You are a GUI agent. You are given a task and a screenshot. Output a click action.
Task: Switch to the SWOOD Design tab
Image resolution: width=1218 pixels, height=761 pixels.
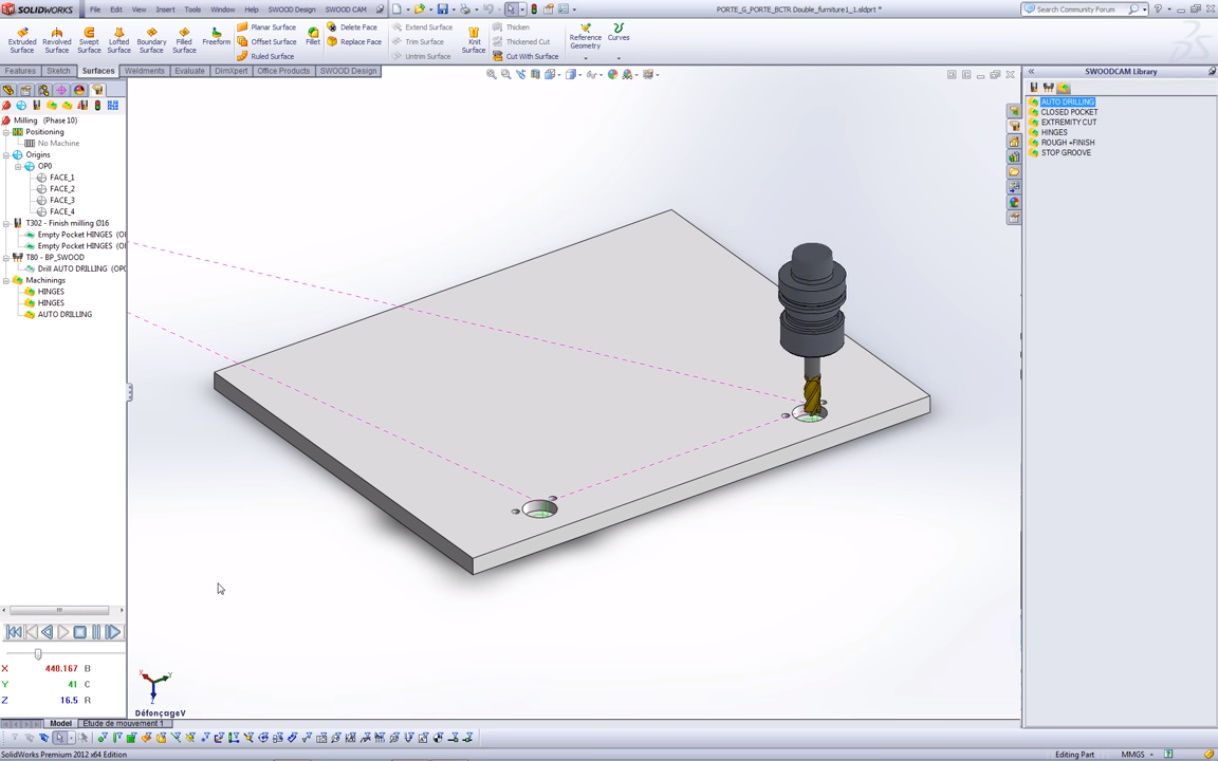point(348,71)
